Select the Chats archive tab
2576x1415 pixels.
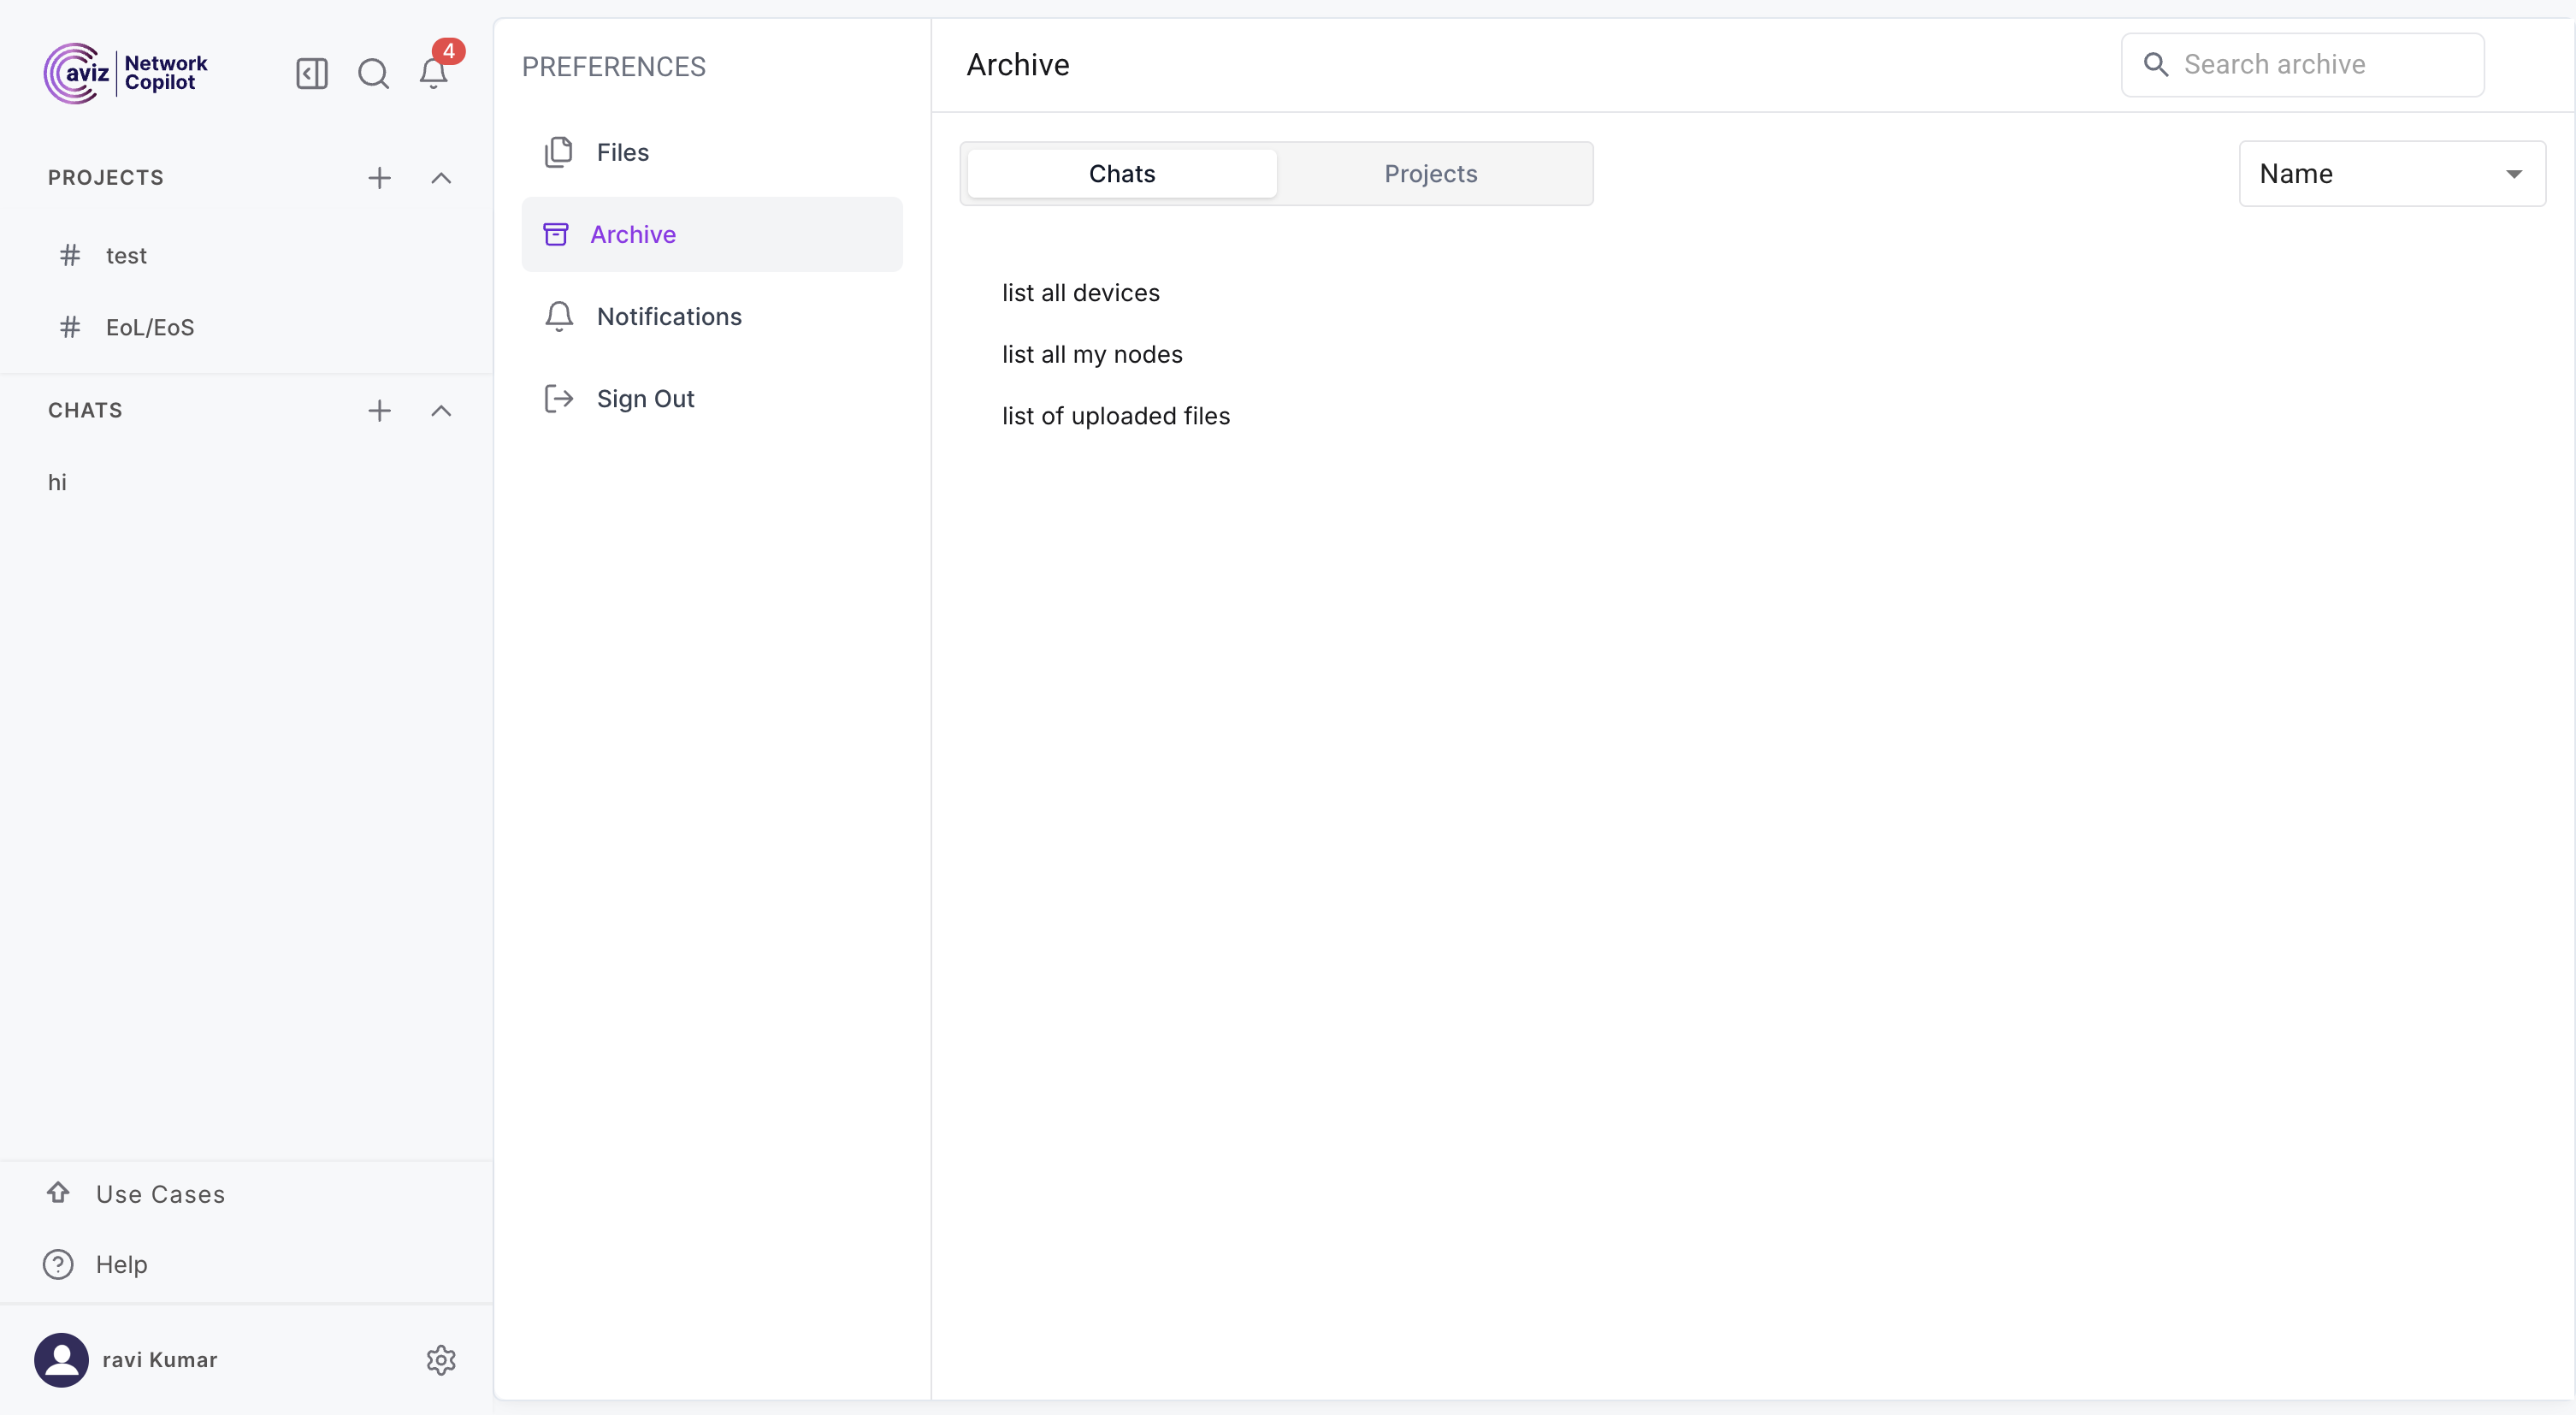[x=1121, y=174]
